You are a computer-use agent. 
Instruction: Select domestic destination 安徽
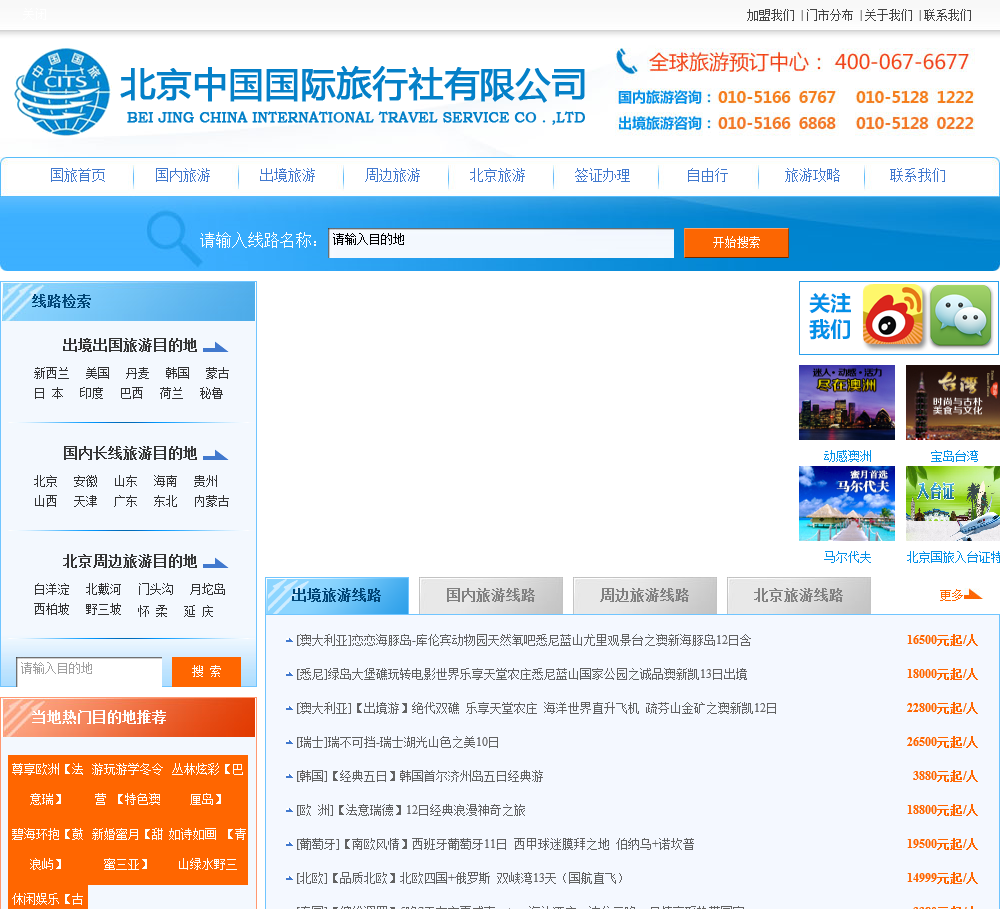(85, 481)
